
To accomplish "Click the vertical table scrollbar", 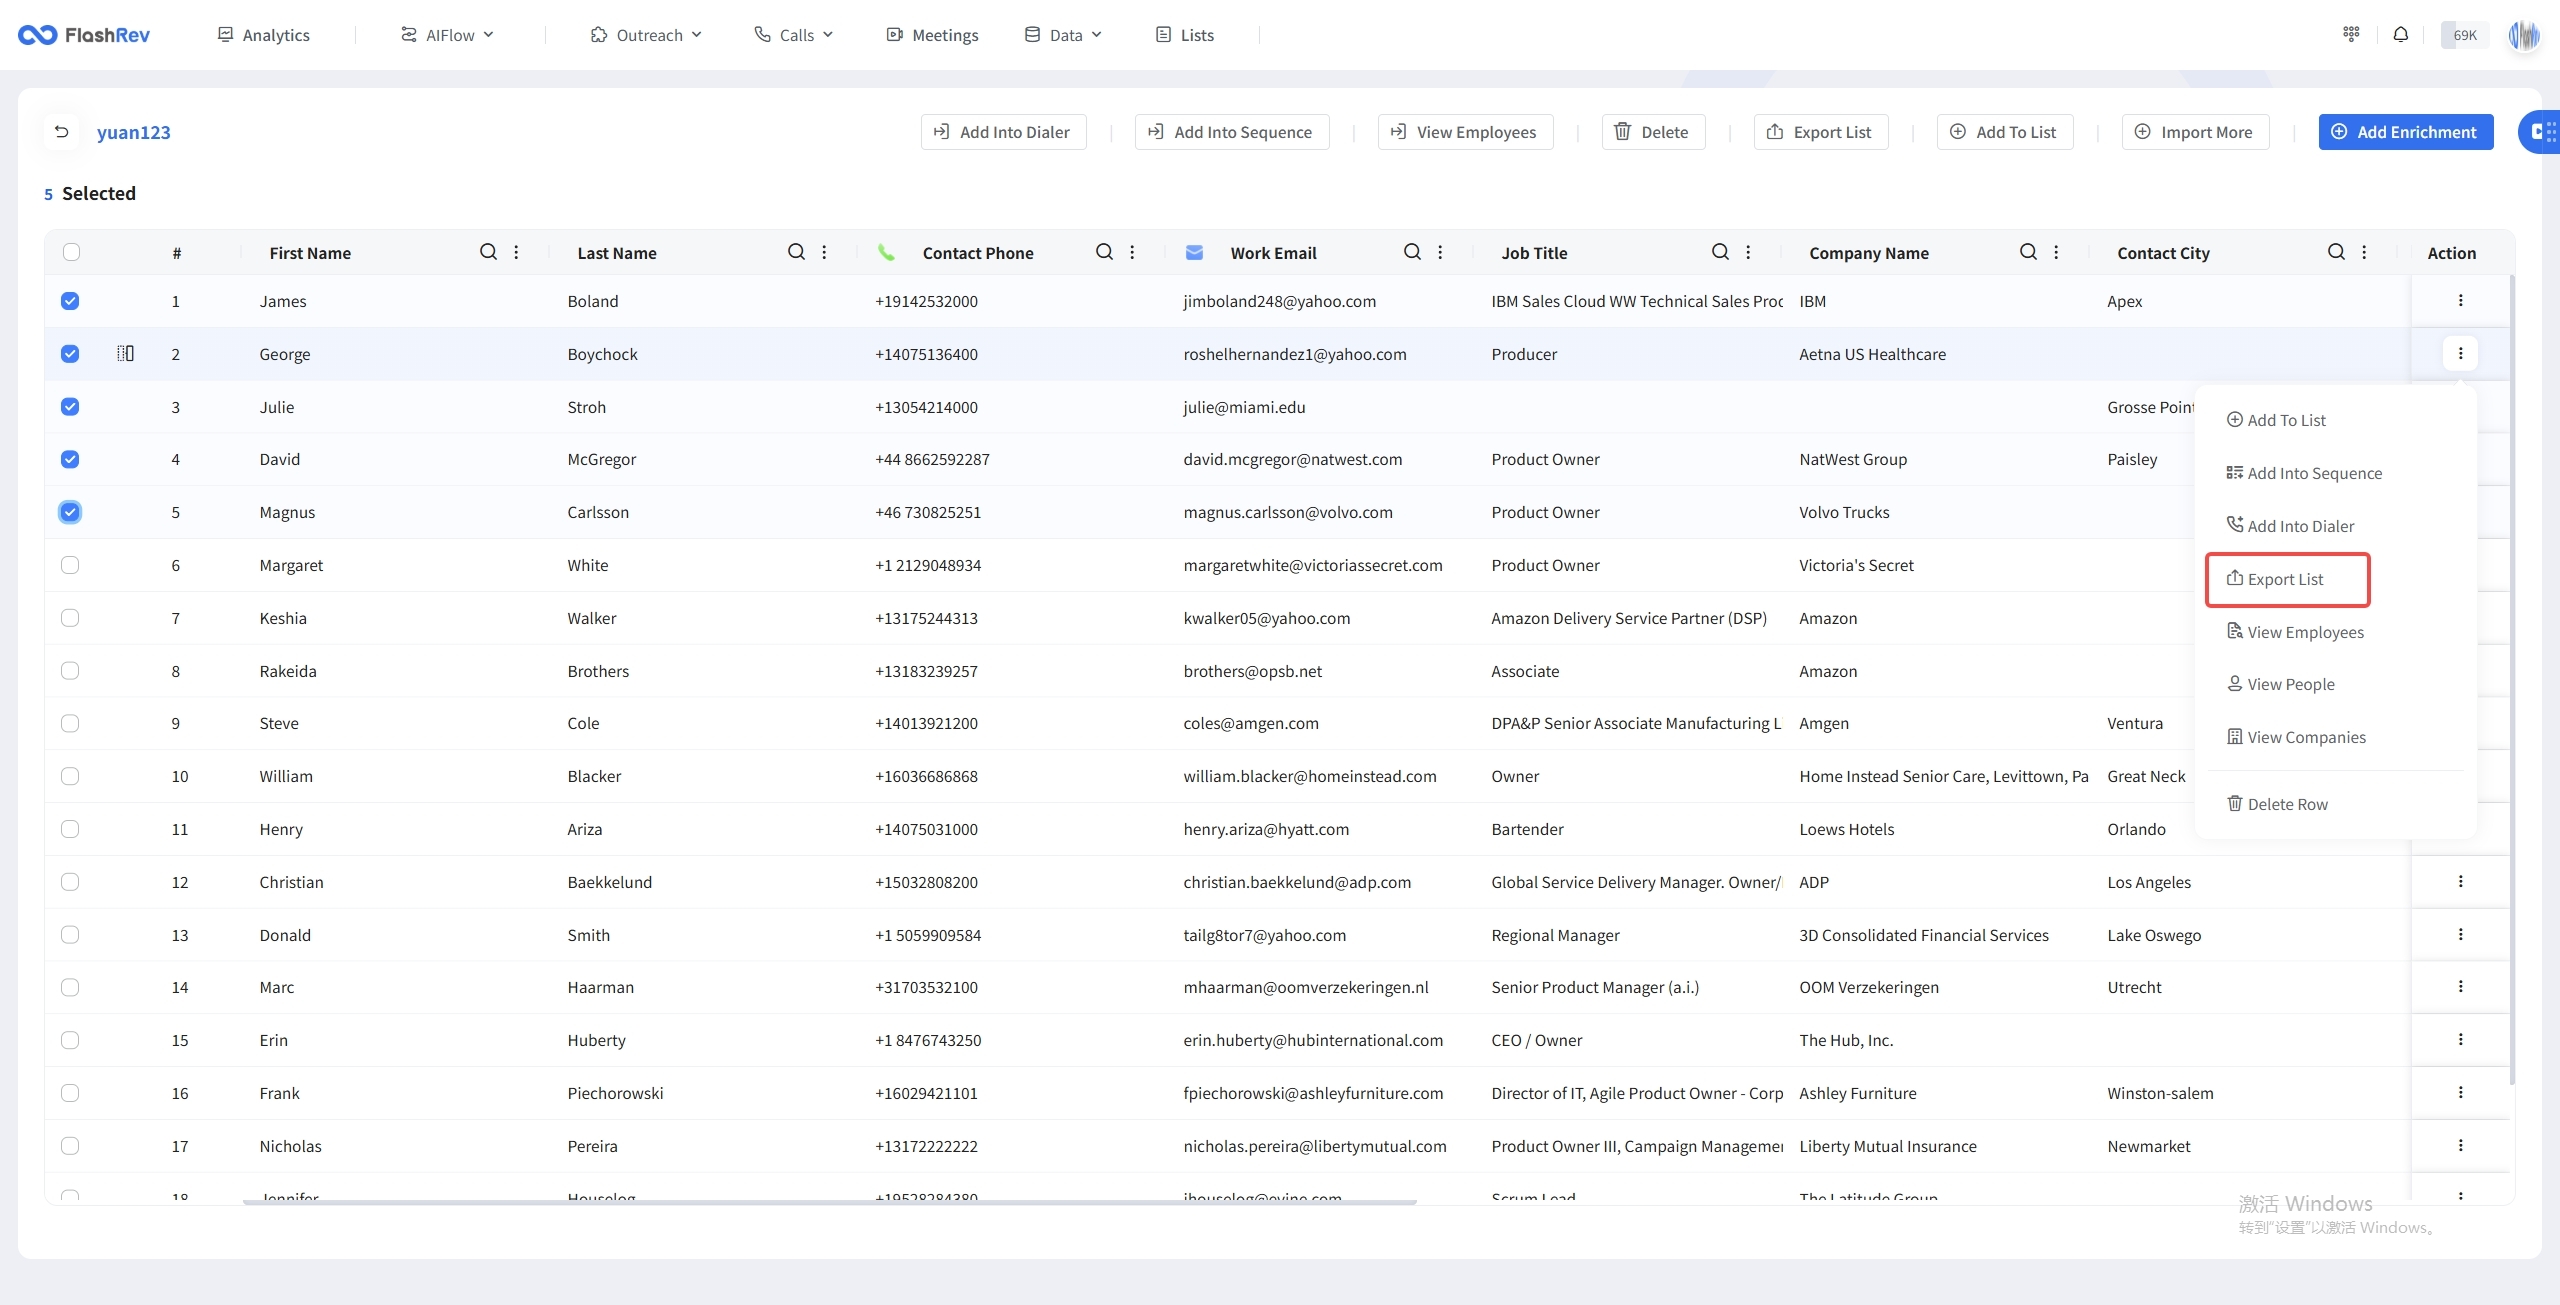I will tap(2512, 680).
